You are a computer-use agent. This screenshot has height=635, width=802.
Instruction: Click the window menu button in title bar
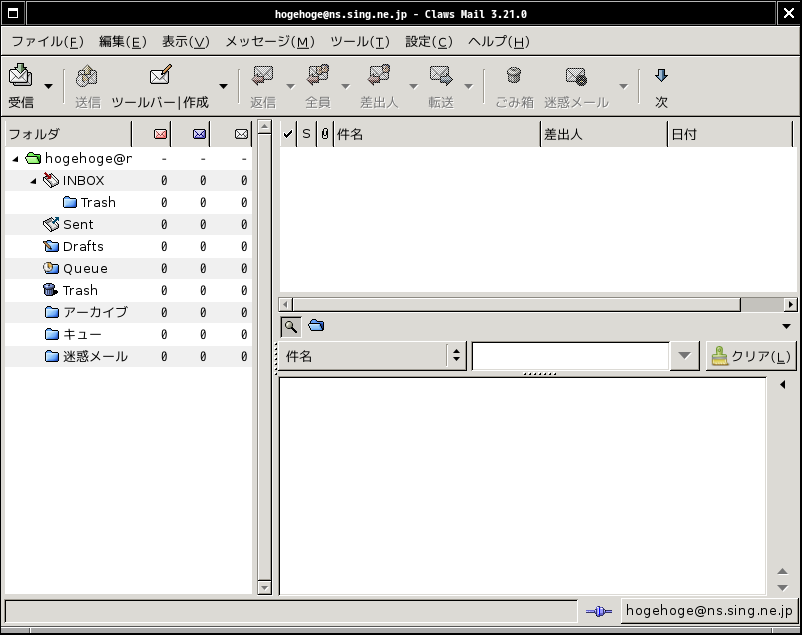(13, 13)
